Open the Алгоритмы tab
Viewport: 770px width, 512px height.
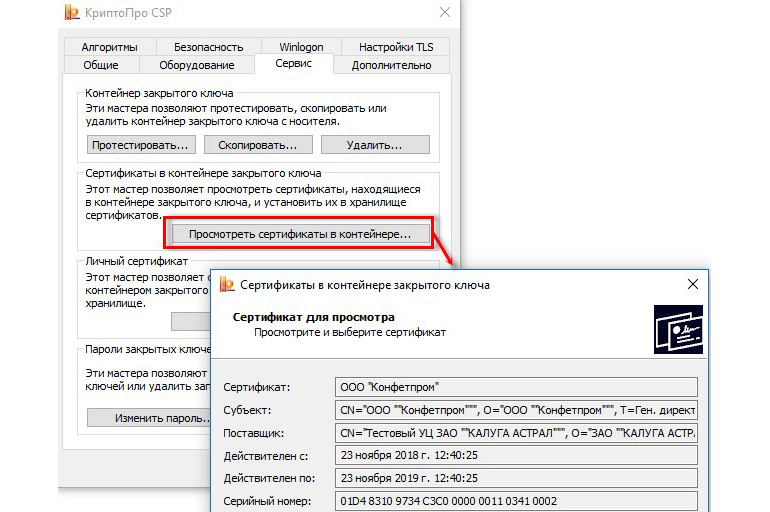coord(110,47)
